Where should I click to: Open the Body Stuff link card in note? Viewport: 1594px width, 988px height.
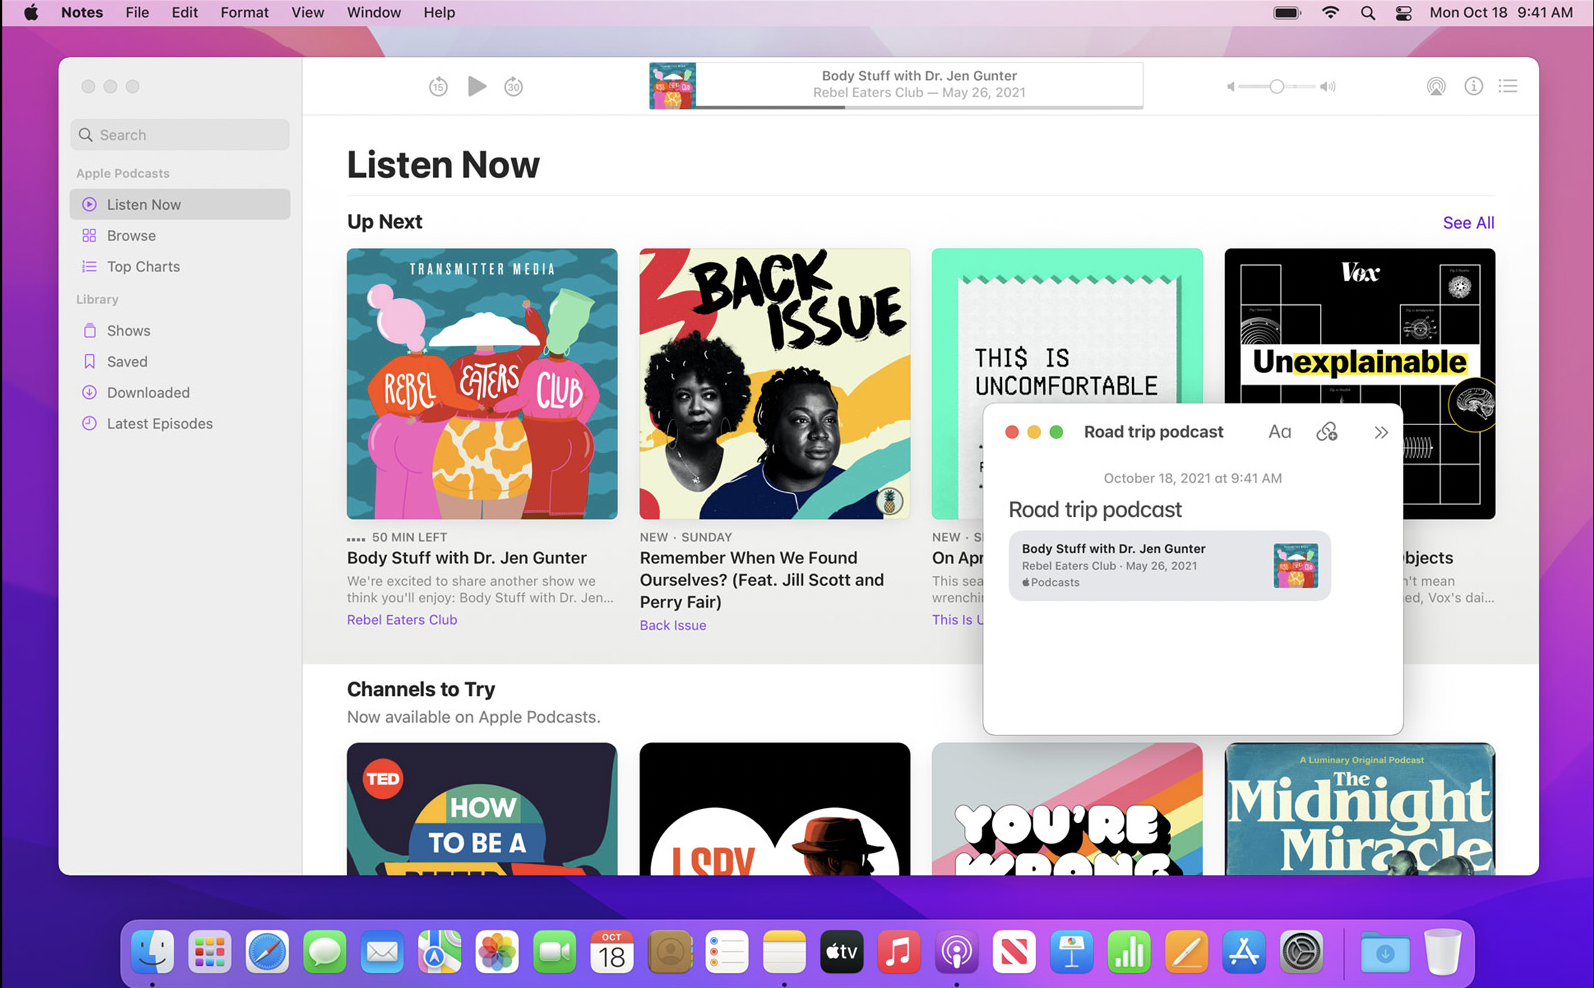pos(1170,566)
